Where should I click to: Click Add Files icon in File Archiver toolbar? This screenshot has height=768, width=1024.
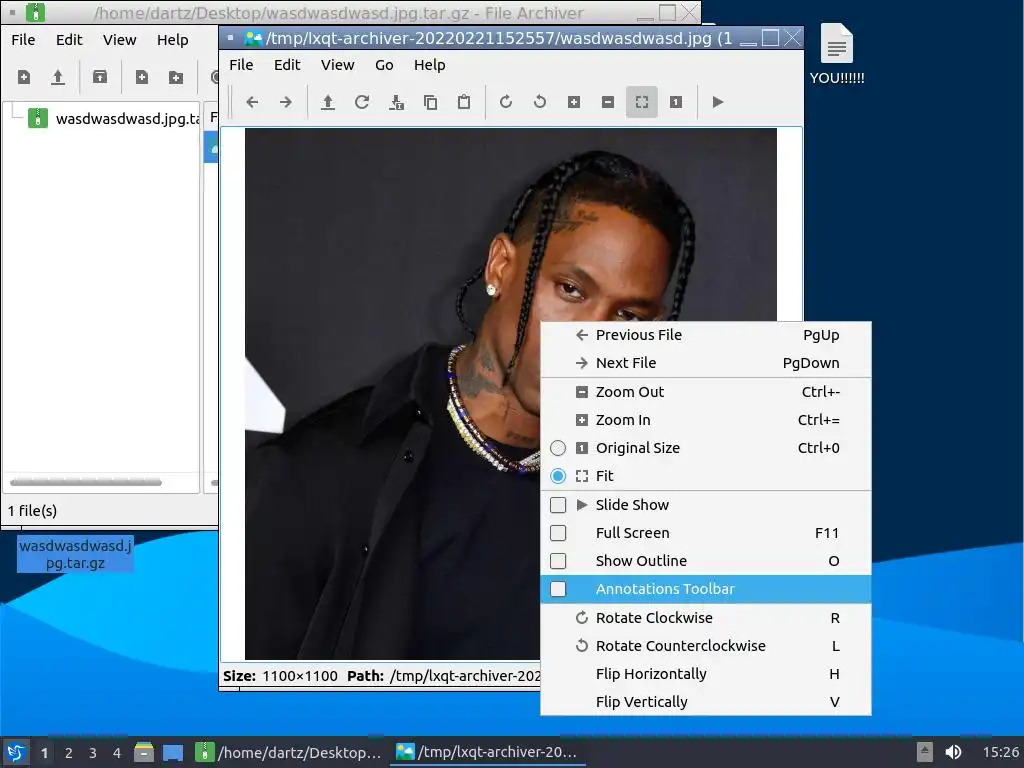pos(142,77)
